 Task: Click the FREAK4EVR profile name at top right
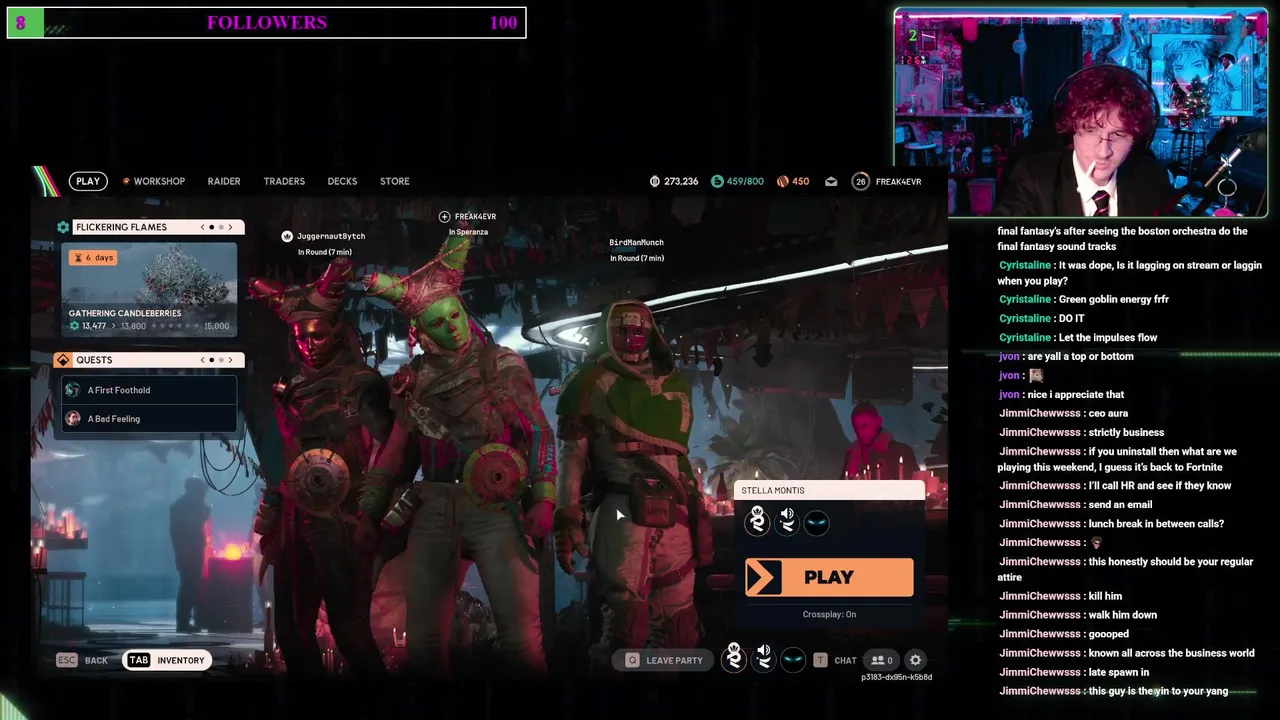(x=899, y=181)
